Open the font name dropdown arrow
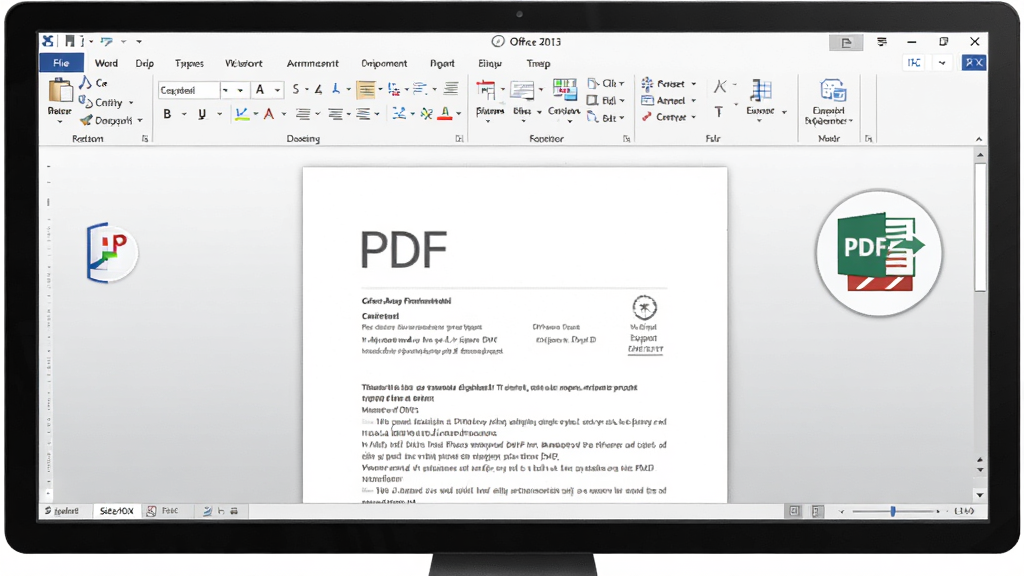Image resolution: width=1024 pixels, height=576 pixels. click(x=225, y=90)
